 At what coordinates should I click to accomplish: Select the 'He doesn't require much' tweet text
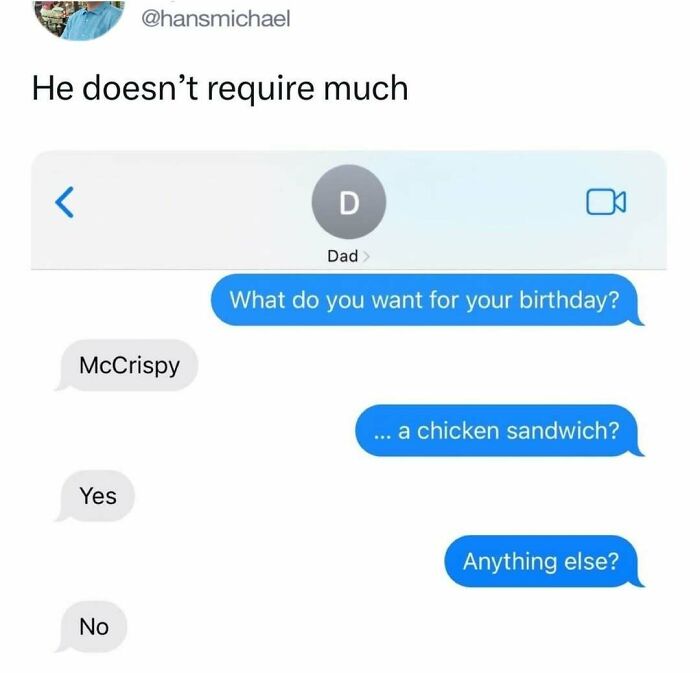click(220, 88)
